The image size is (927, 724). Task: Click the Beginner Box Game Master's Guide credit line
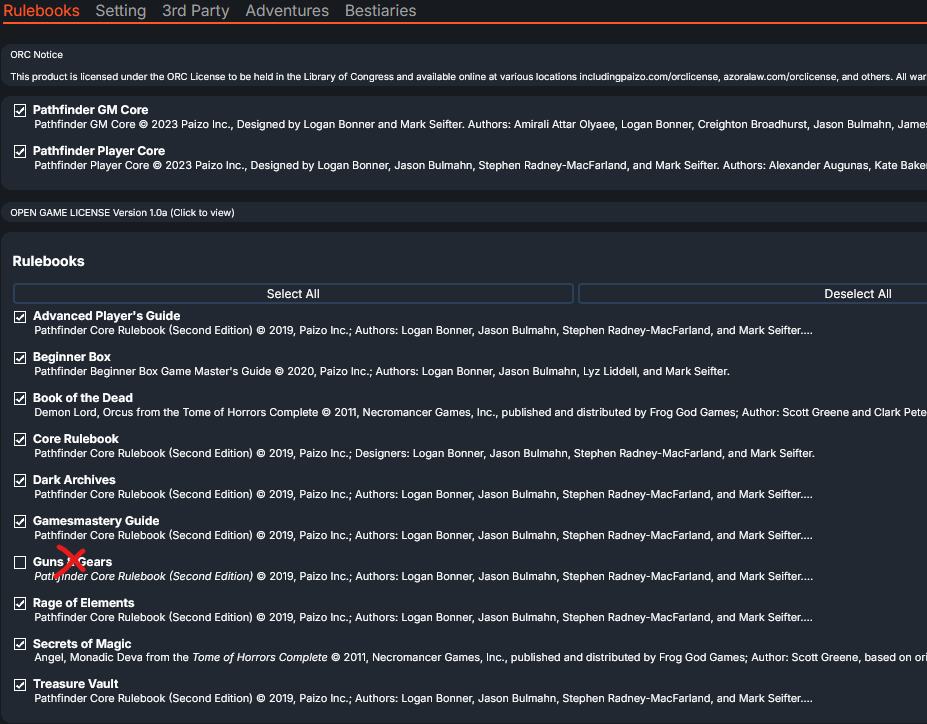pos(382,371)
